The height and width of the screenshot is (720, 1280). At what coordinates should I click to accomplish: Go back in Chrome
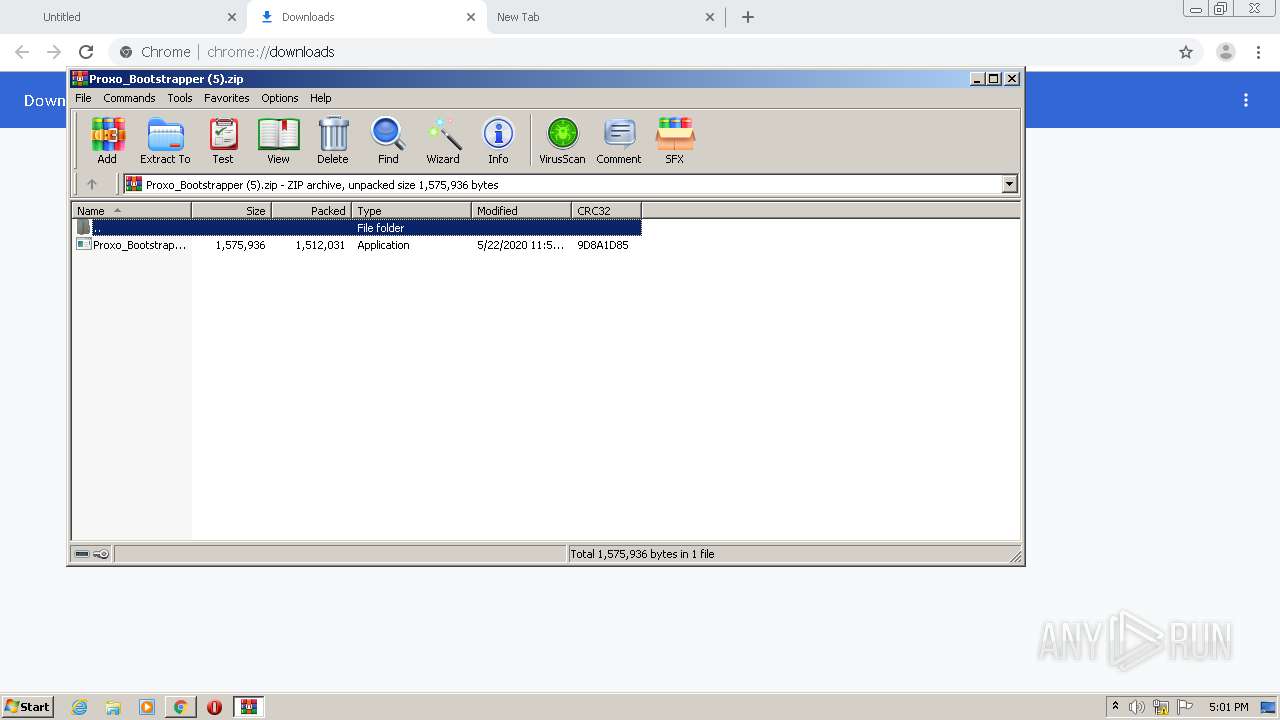click(22, 52)
